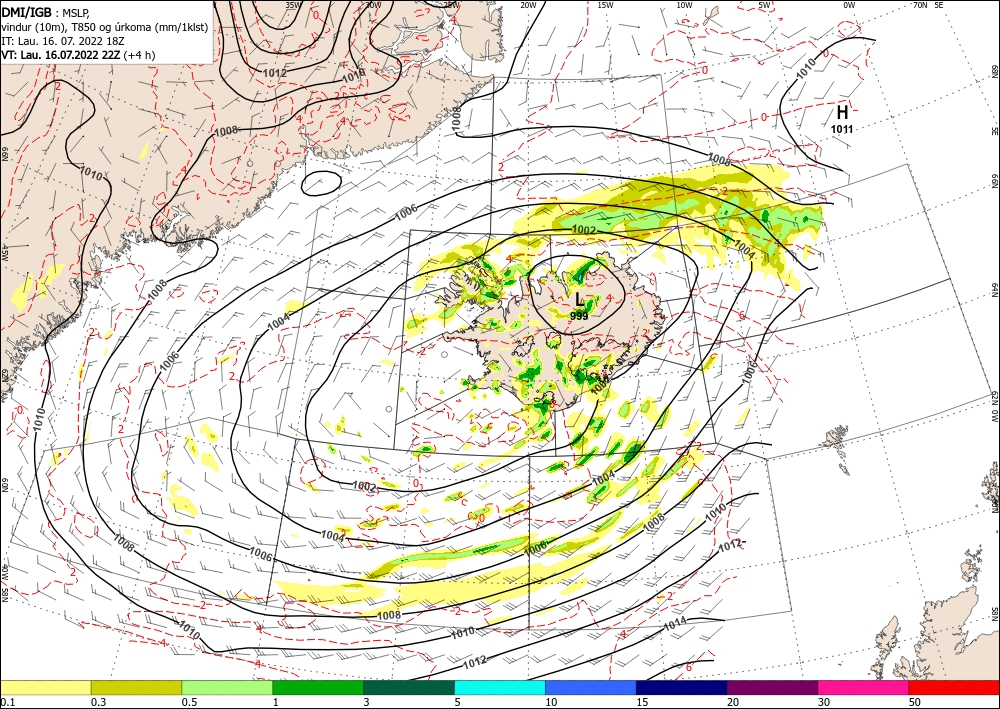Select the olive 0.3–0.5 legend swatch
Image resolution: width=1000 pixels, height=709 pixels.
click(136, 687)
